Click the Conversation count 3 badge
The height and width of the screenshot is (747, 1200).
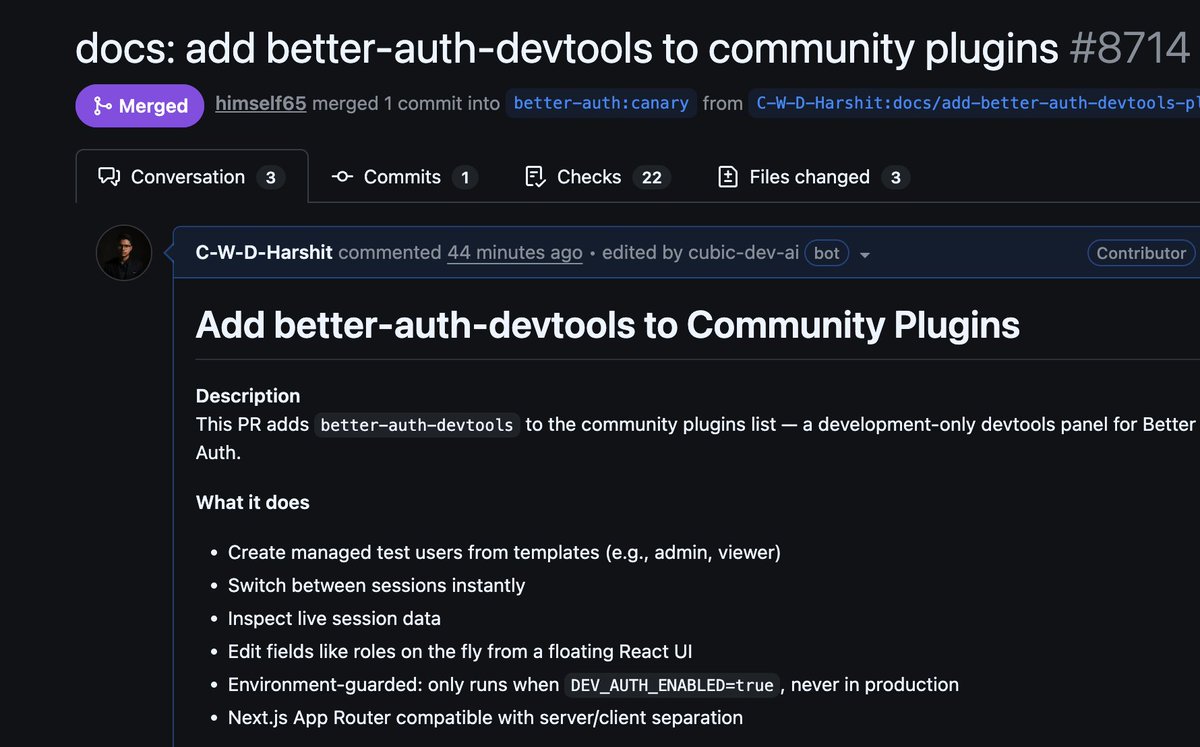pos(270,178)
